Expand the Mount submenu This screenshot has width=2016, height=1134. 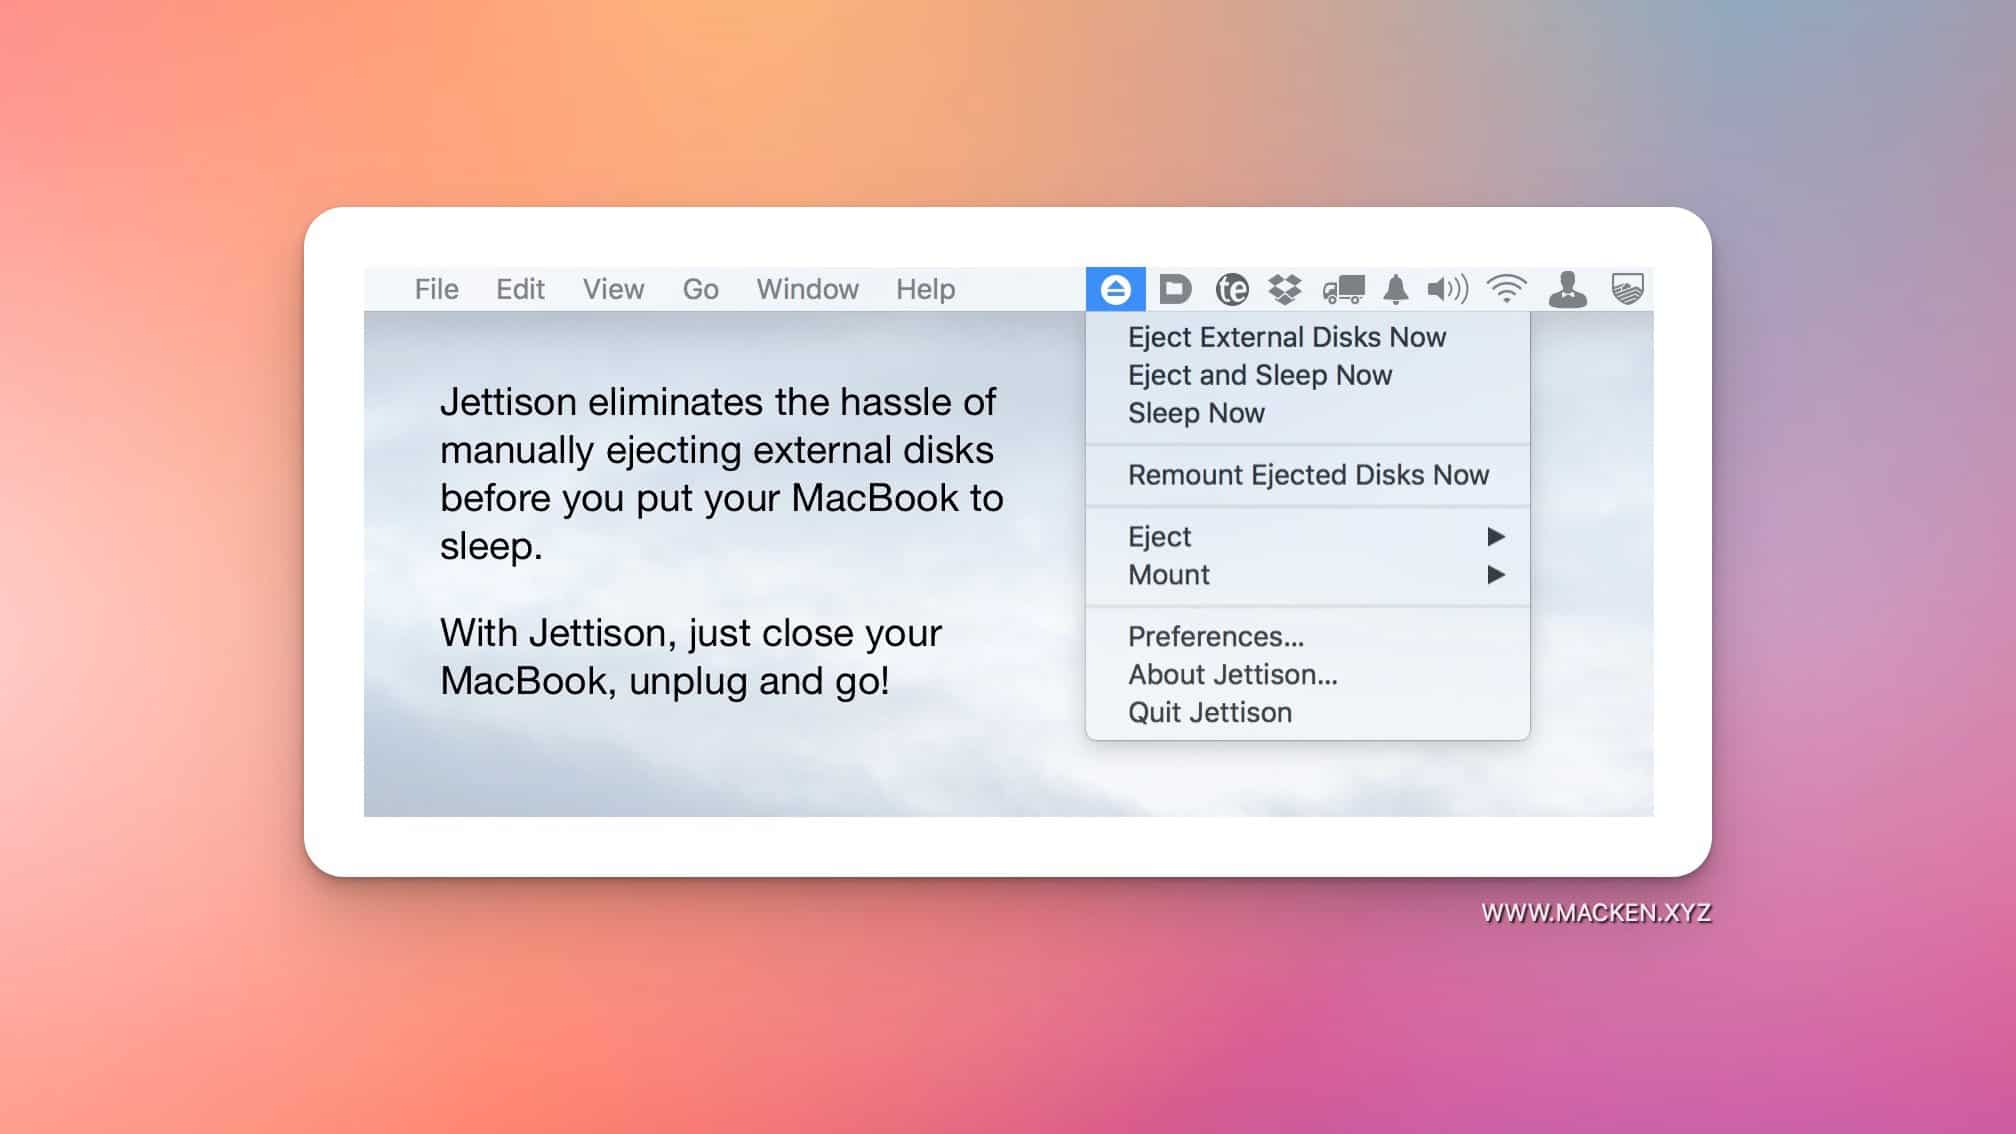click(x=1307, y=575)
